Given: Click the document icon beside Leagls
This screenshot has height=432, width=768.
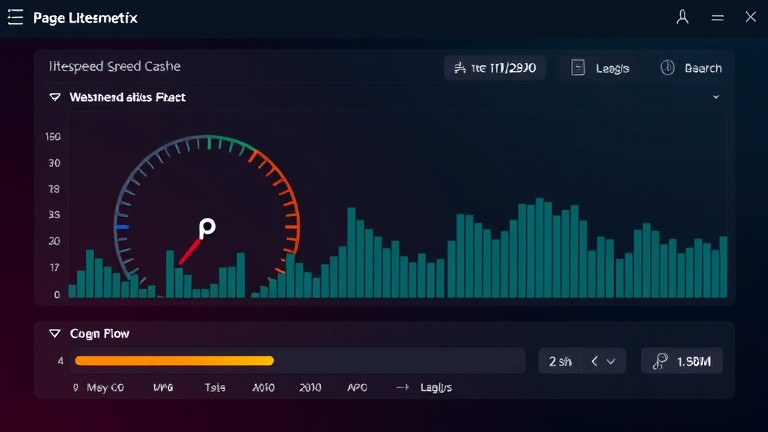Looking at the screenshot, I should click(578, 68).
